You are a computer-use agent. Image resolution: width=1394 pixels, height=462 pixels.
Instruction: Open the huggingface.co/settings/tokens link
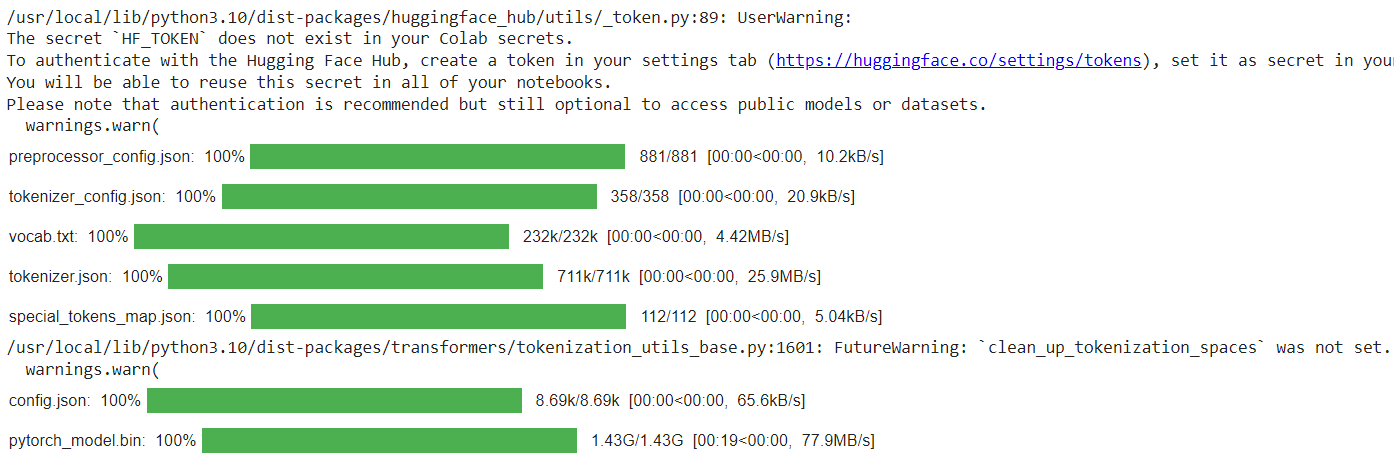pyautogui.click(x=959, y=60)
